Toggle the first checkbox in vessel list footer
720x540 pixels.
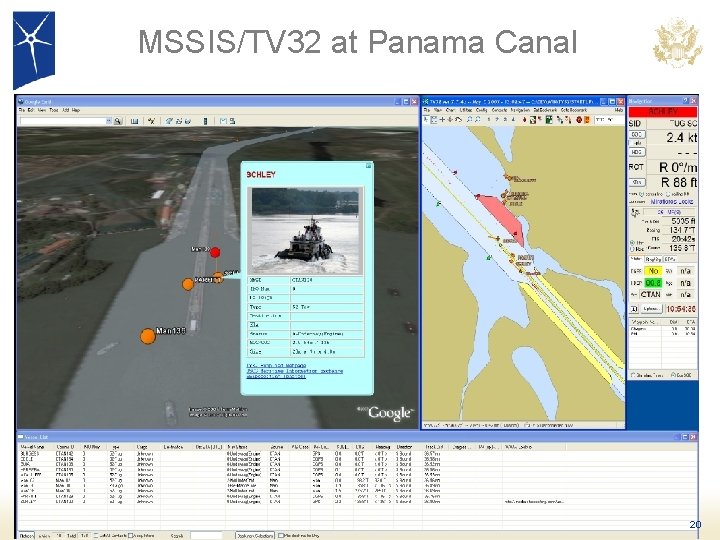96,535
